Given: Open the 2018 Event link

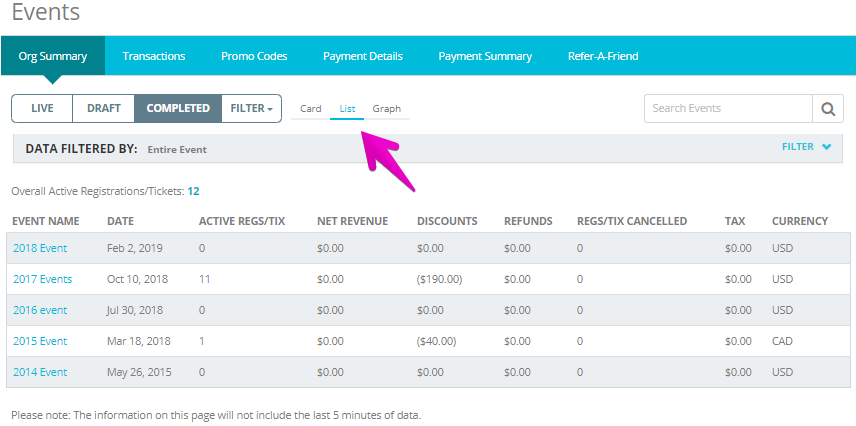Looking at the screenshot, I should click(x=40, y=248).
